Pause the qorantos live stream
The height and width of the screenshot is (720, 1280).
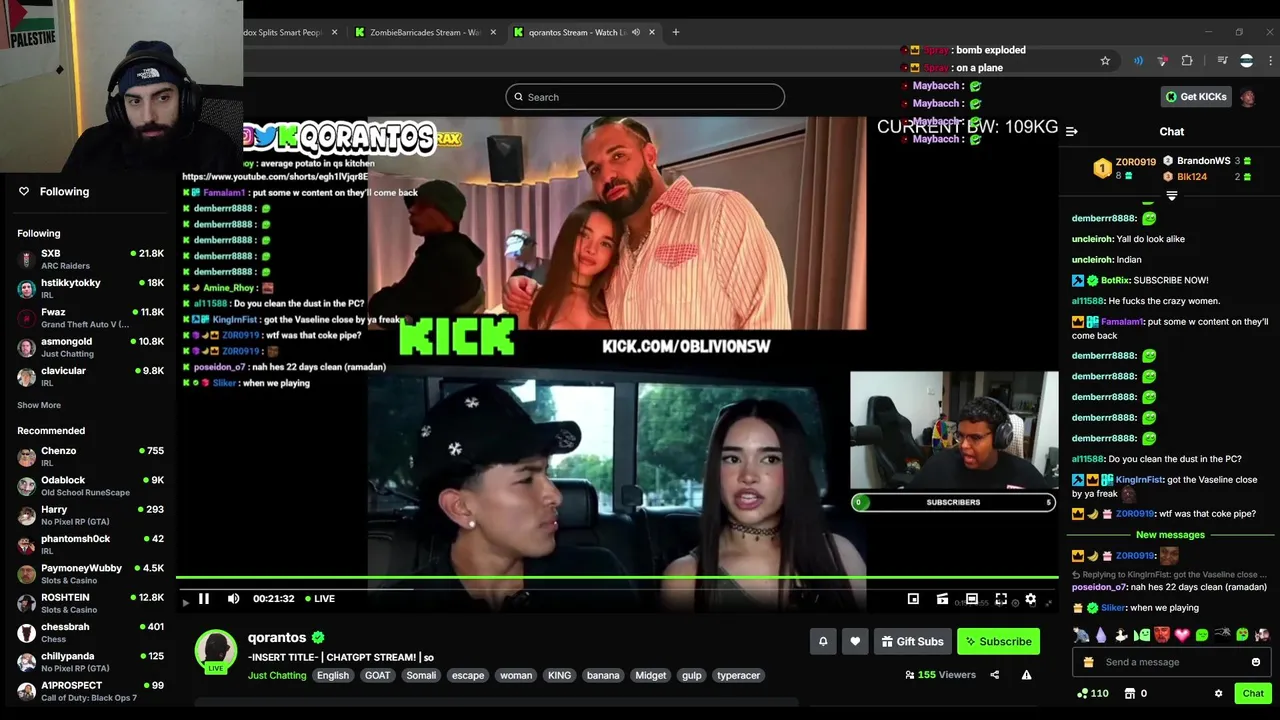[204, 599]
